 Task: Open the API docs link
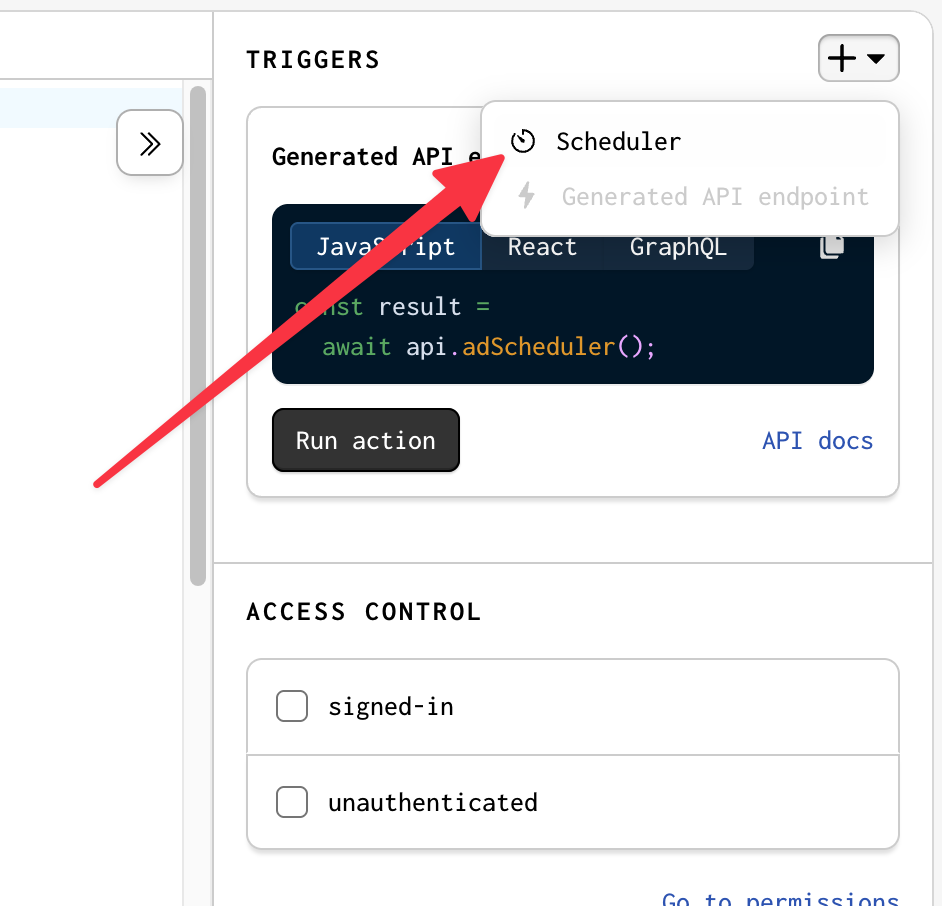[817, 441]
